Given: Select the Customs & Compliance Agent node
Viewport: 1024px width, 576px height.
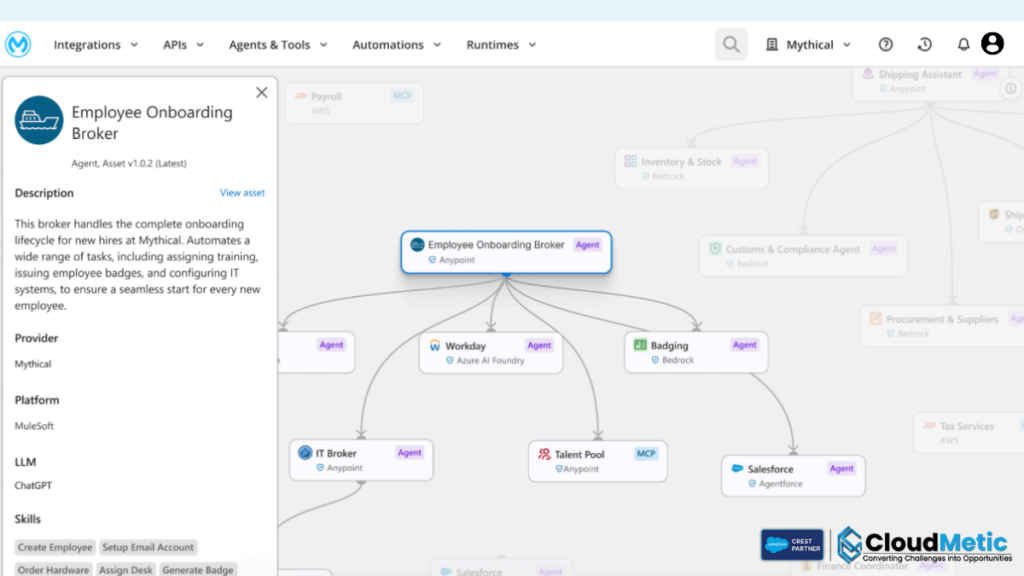Looking at the screenshot, I should click(803, 255).
